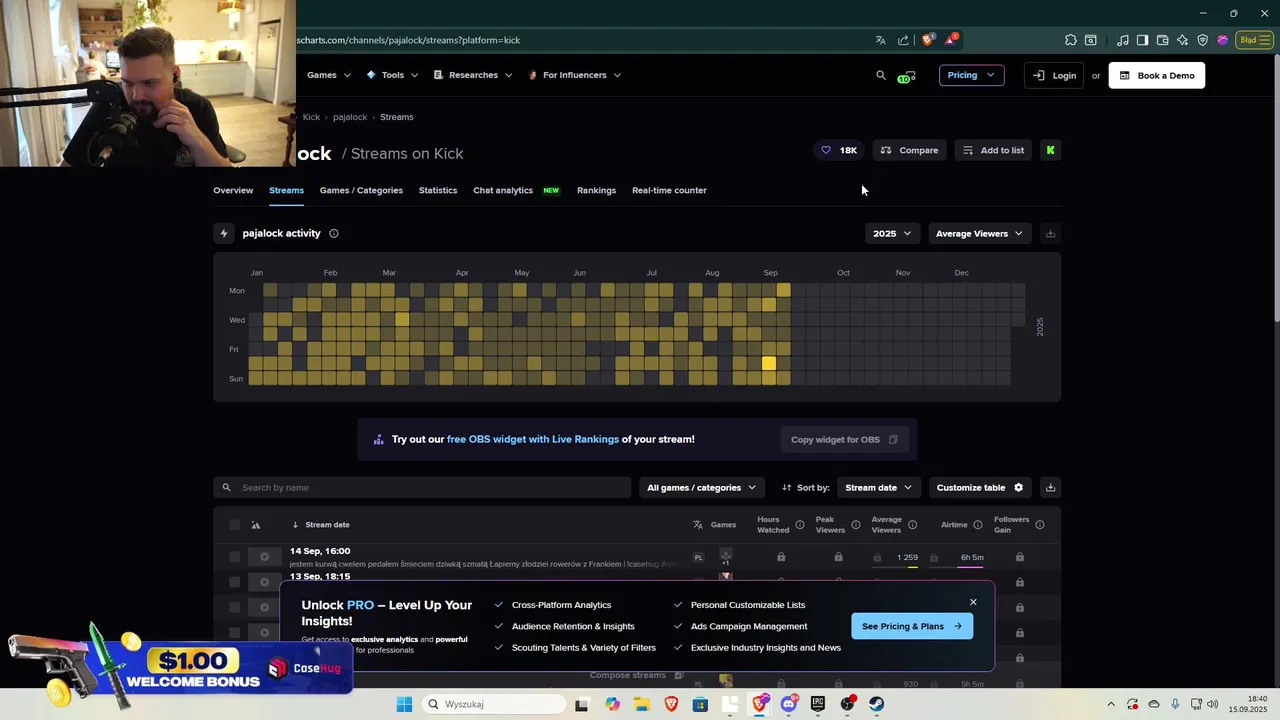Click the page vertical scrollbar
Screen dimensions: 1280x720
pyautogui.click(x=1275, y=190)
